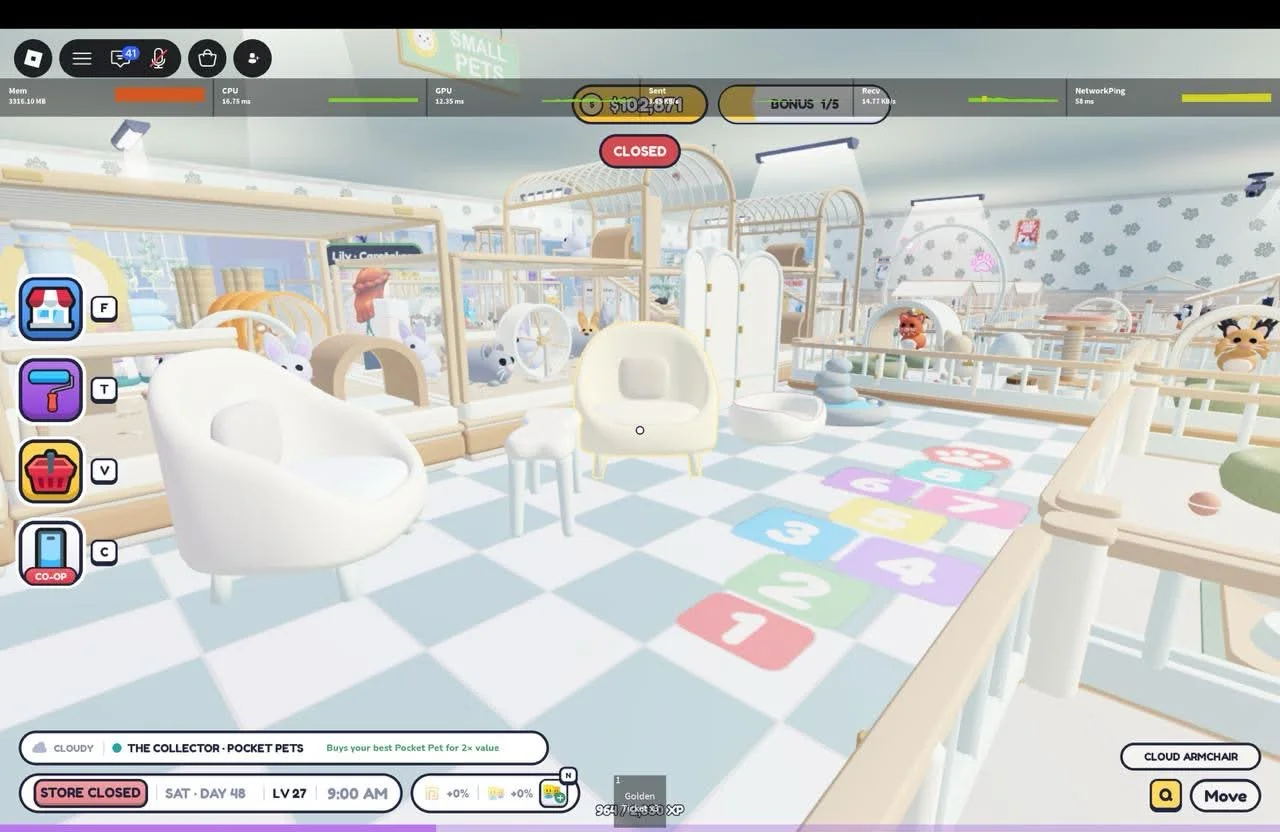Click the NetworkPing stat

tap(1173, 96)
